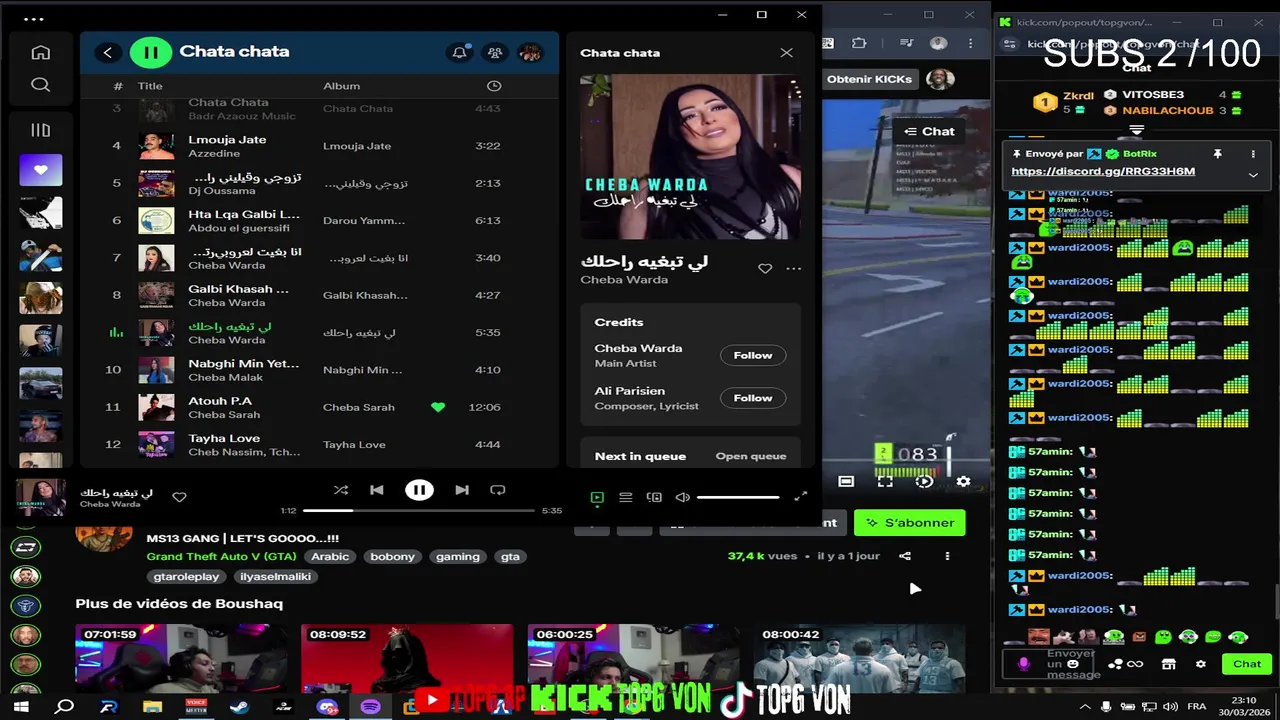Open pinned message three-dot menu
This screenshot has width=1280, height=720.
[x=1253, y=155]
